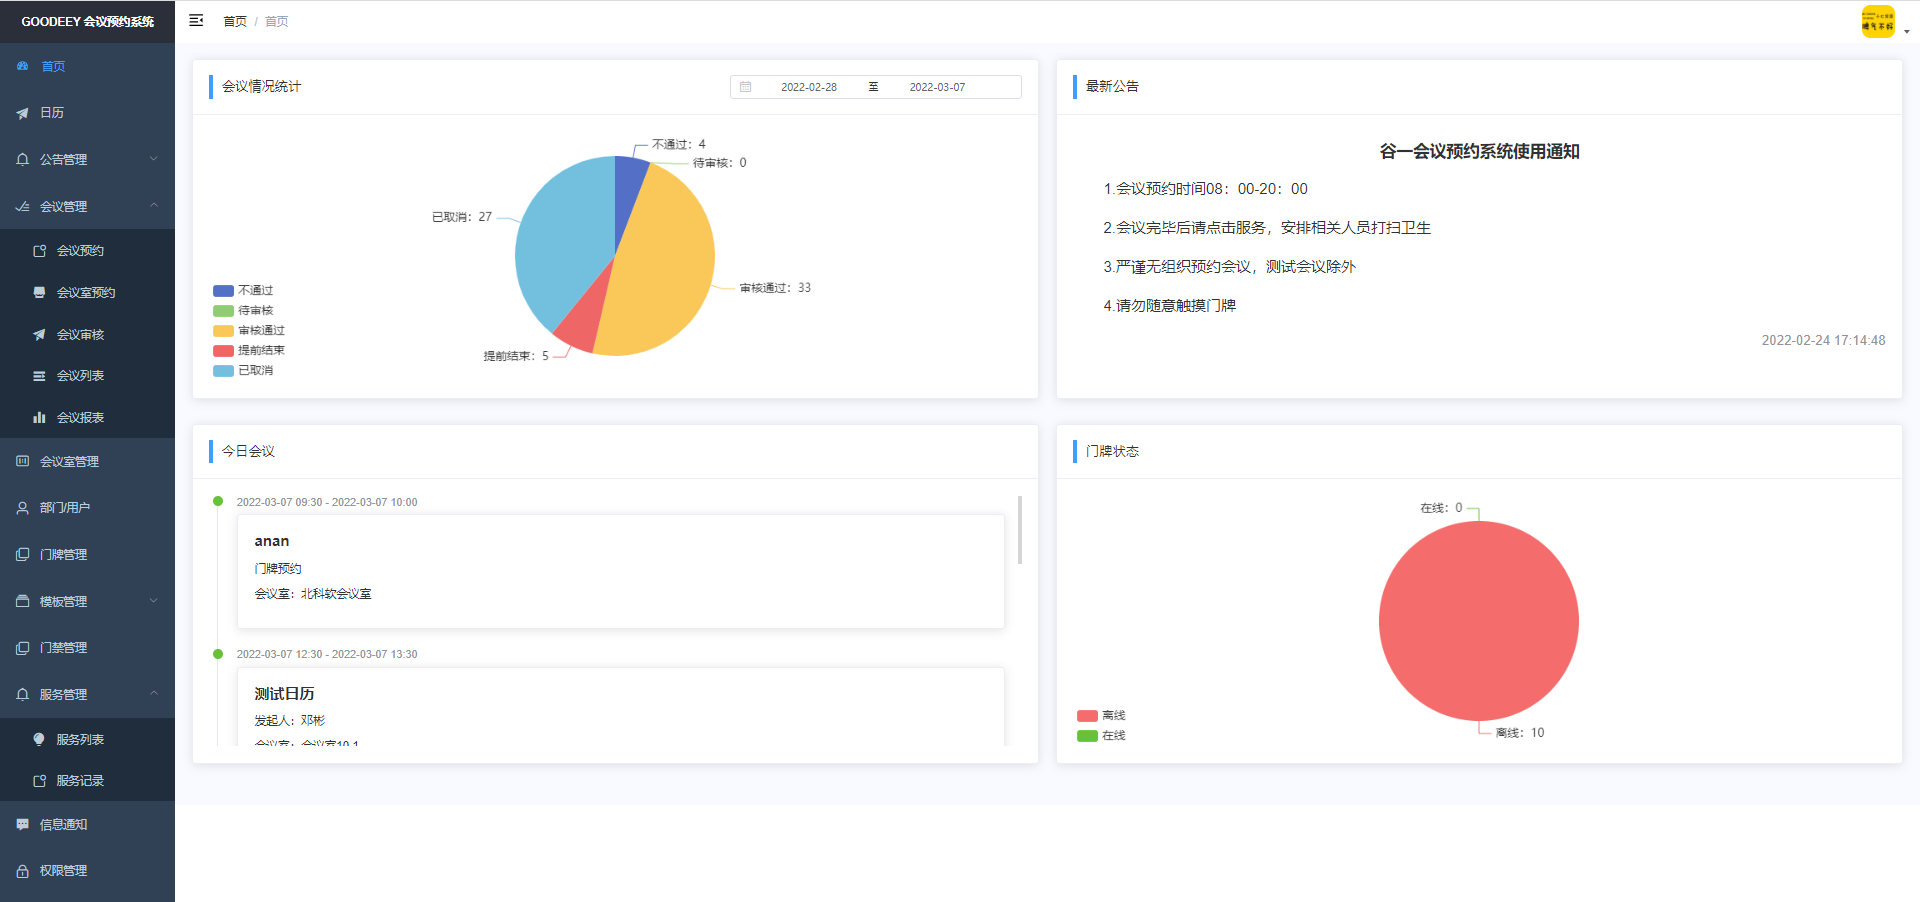Click the timeline dot for 09:30 meeting

click(218, 501)
